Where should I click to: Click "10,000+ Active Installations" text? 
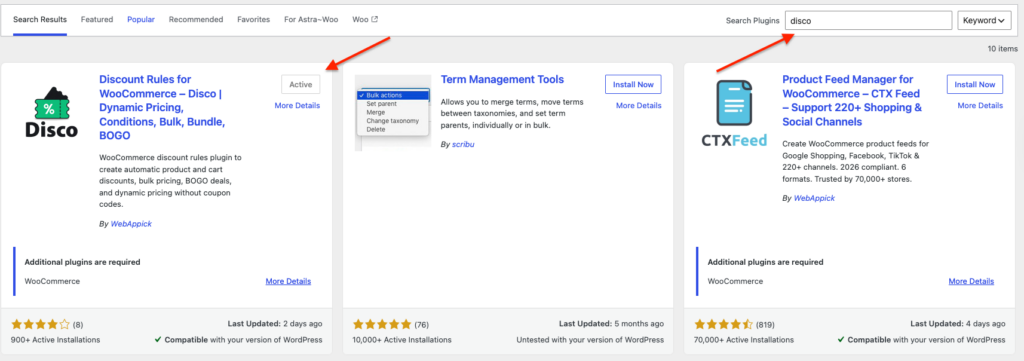pyautogui.click(x=402, y=339)
